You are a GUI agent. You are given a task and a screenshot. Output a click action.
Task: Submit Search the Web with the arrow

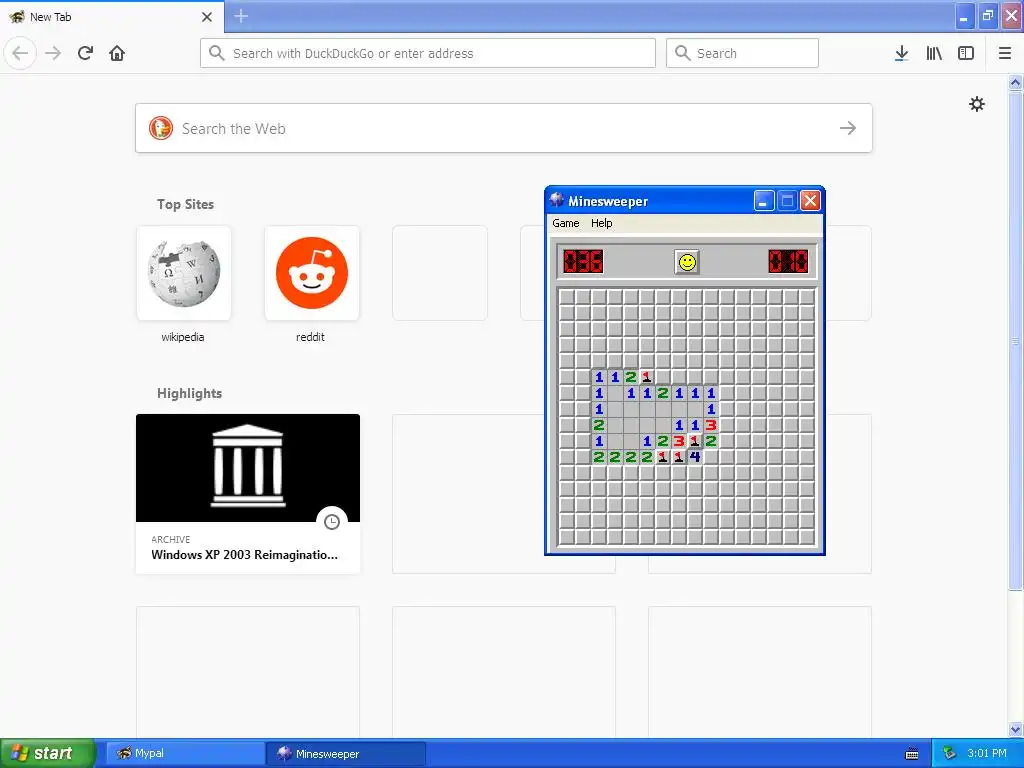[x=848, y=128]
